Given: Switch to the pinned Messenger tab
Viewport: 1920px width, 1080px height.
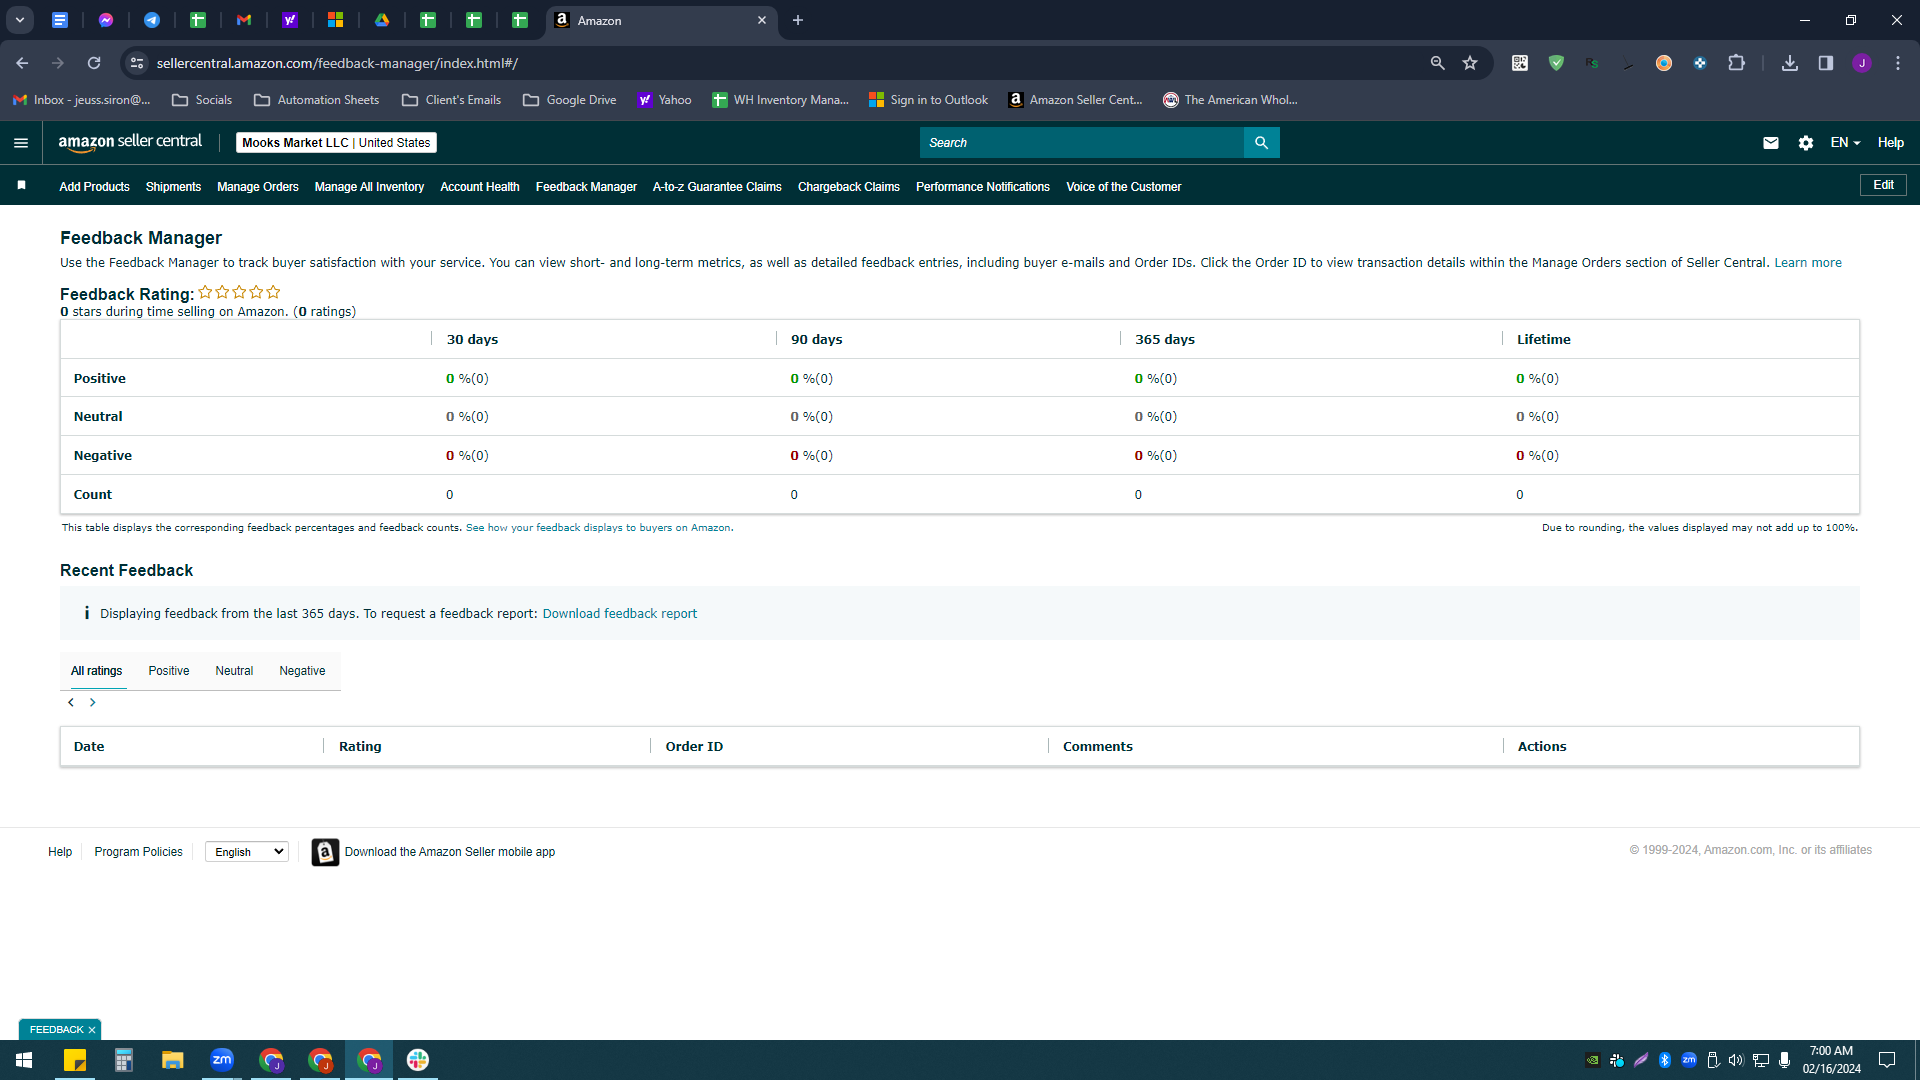Looking at the screenshot, I should tap(106, 20).
